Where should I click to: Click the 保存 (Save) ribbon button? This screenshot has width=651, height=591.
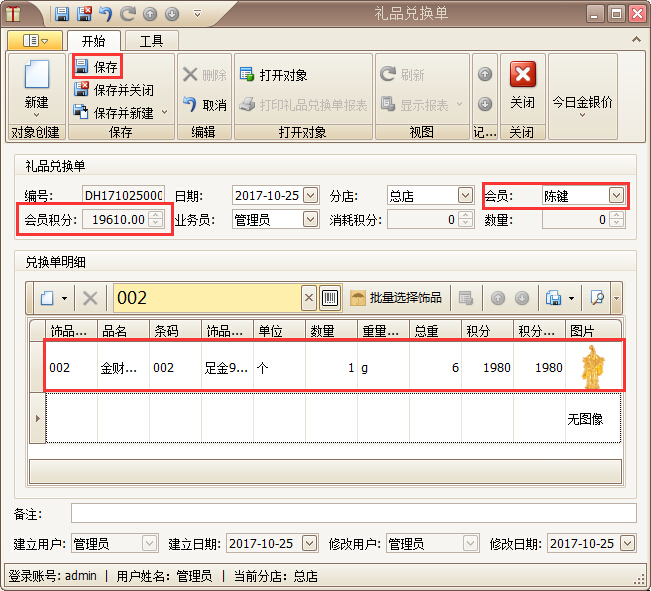pyautogui.click(x=97, y=67)
